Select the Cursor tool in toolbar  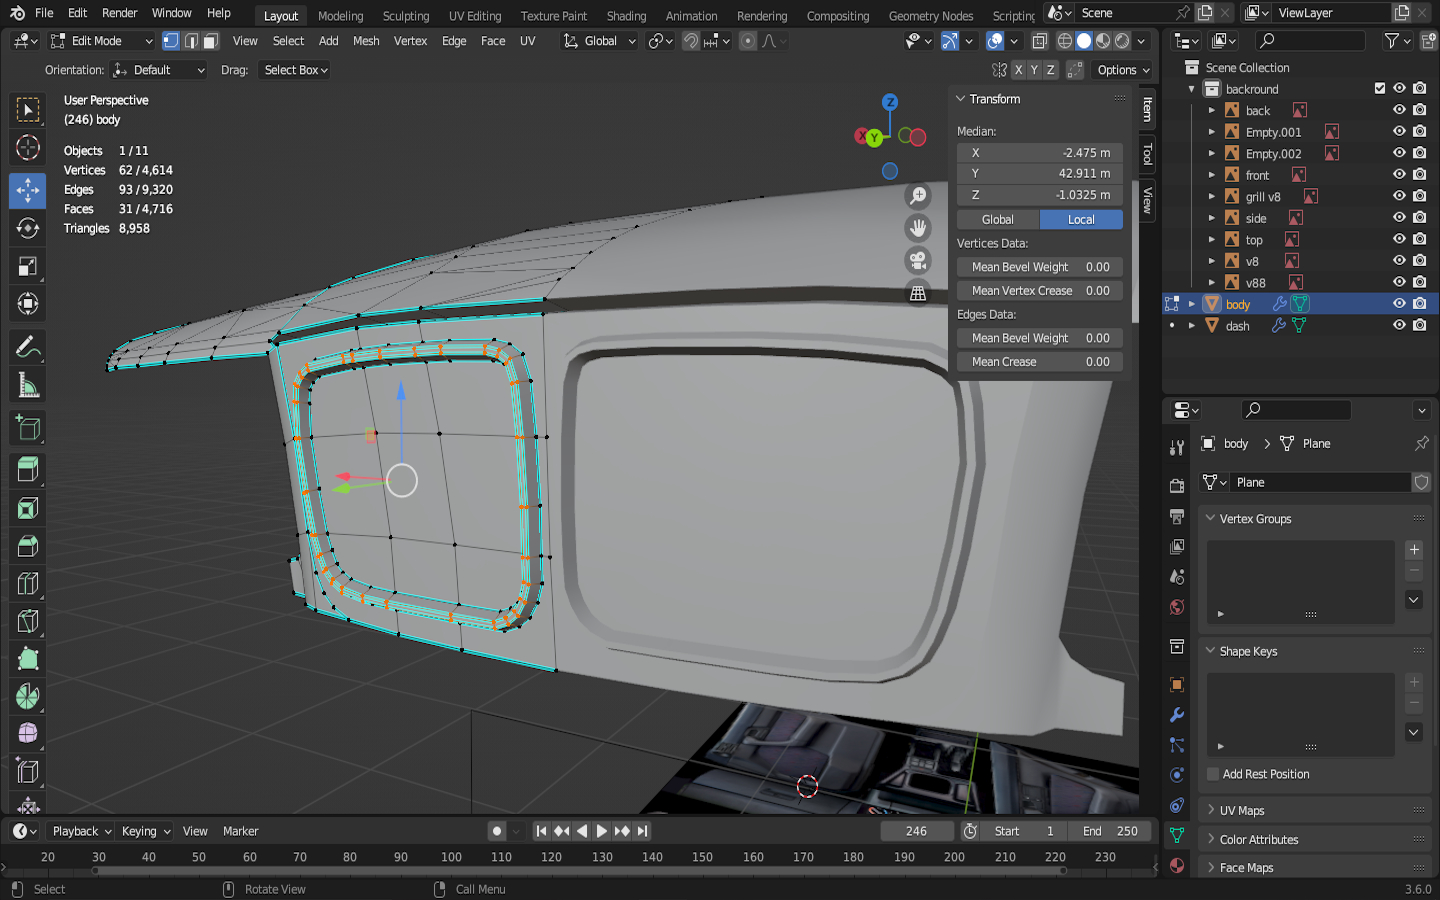click(28, 148)
